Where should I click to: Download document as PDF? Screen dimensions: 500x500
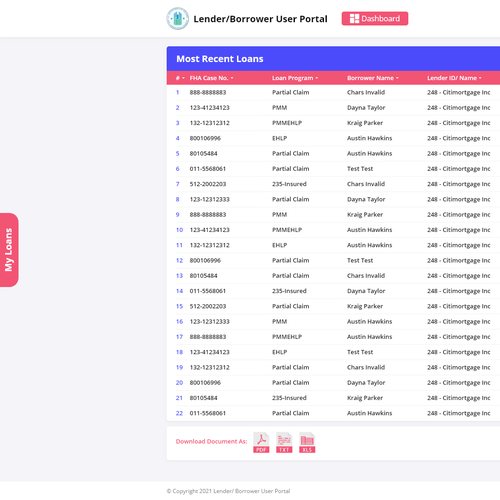tap(261, 443)
